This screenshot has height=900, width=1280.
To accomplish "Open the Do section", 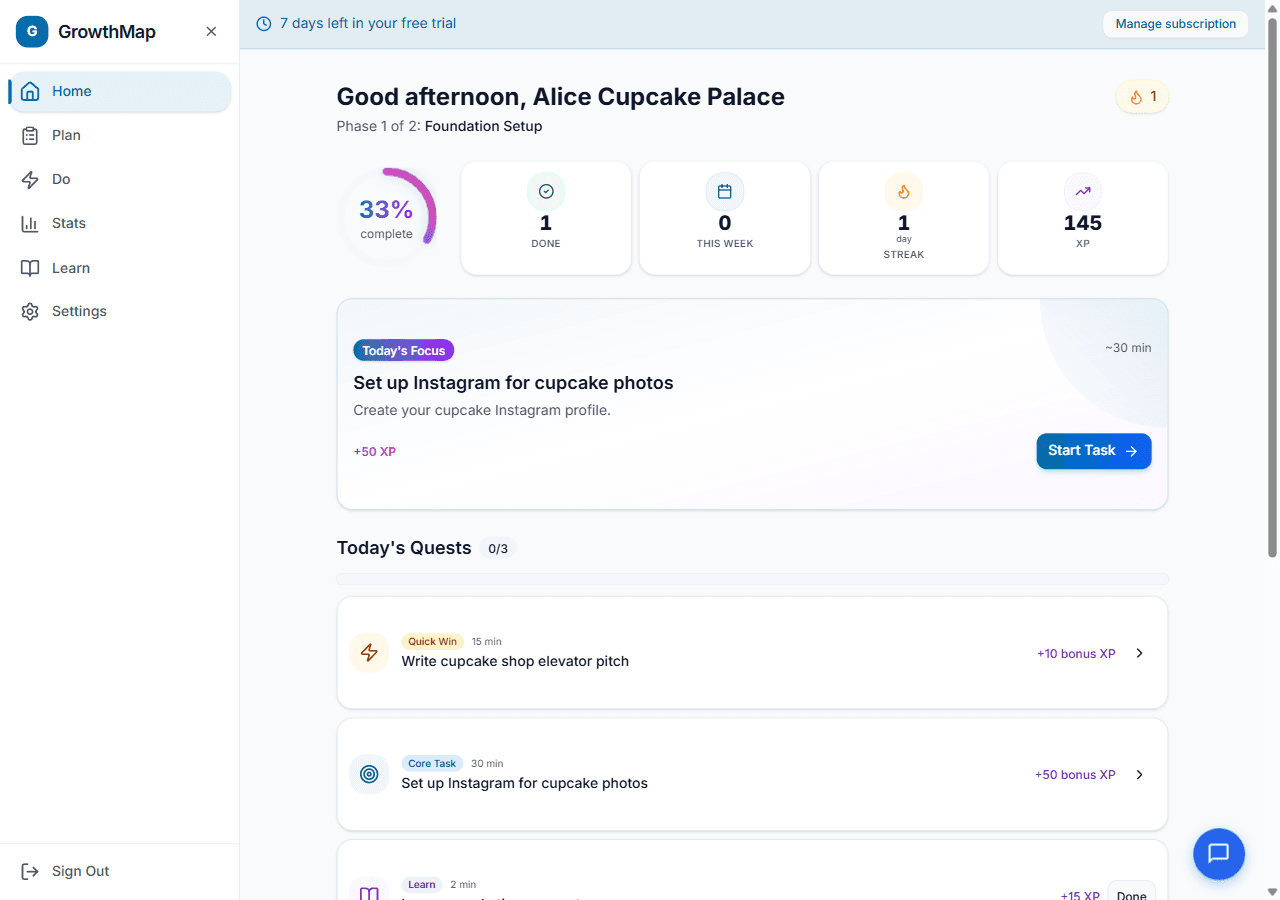I will coord(120,179).
